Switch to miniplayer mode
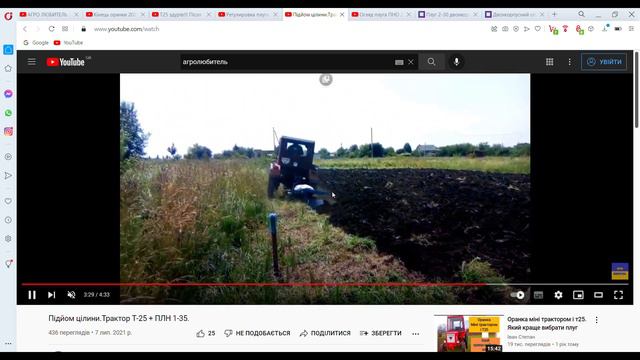640x360 pixels. coord(578,295)
